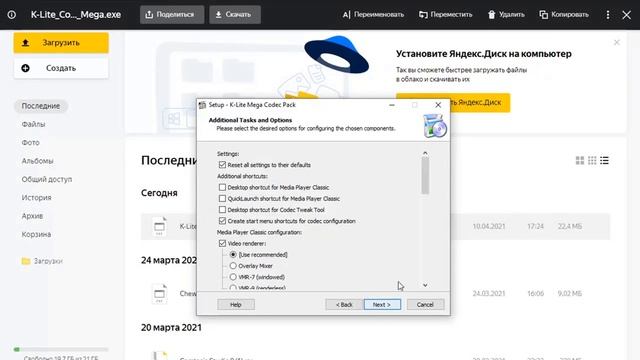
Task: Click Копировать copy action
Action: pyautogui.click(x=564, y=15)
